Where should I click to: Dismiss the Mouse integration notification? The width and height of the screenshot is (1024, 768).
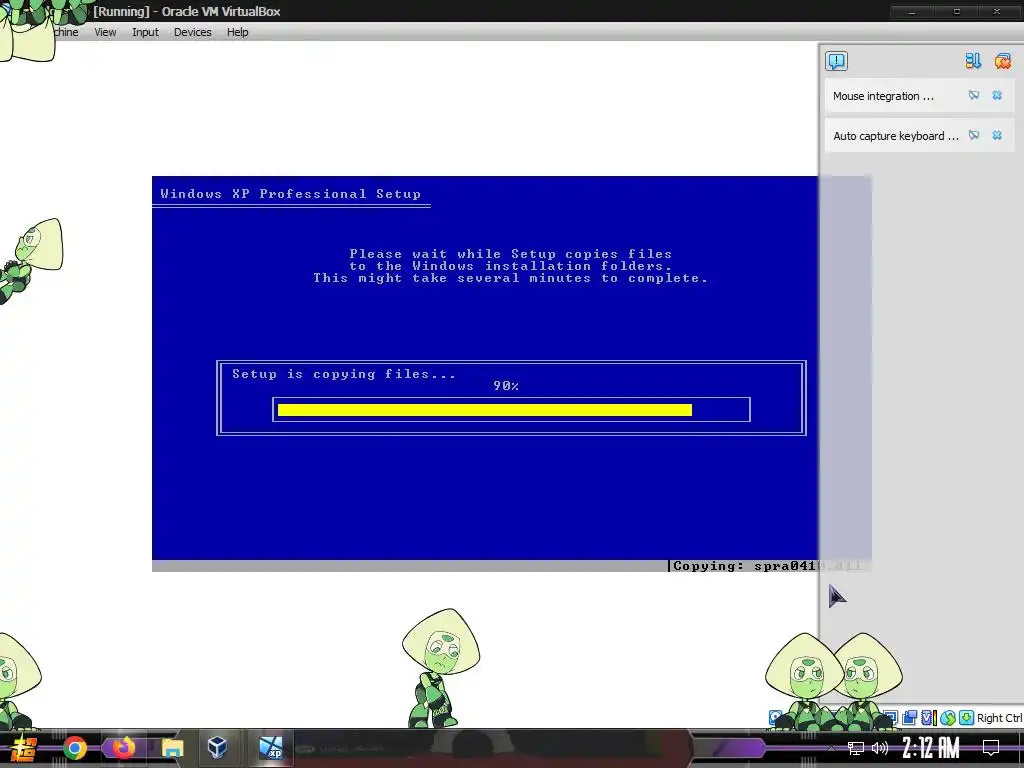pyautogui.click(x=997, y=95)
